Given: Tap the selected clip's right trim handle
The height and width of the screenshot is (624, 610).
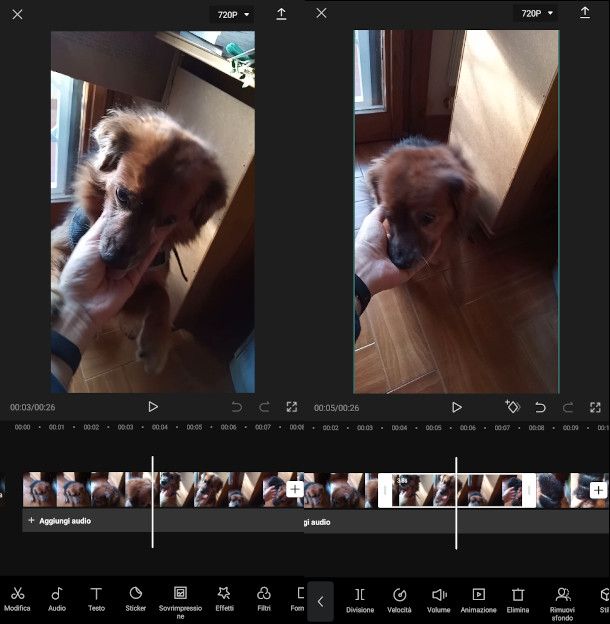Looking at the screenshot, I should pos(529,490).
